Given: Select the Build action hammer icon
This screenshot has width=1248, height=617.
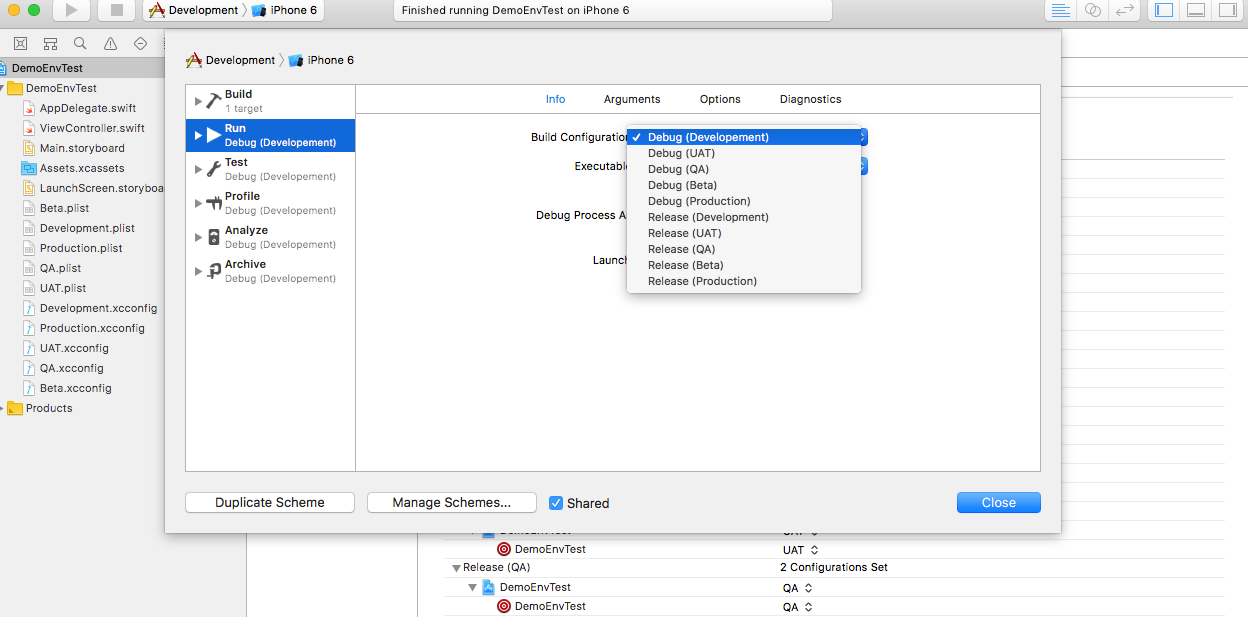Looking at the screenshot, I should click(214, 101).
